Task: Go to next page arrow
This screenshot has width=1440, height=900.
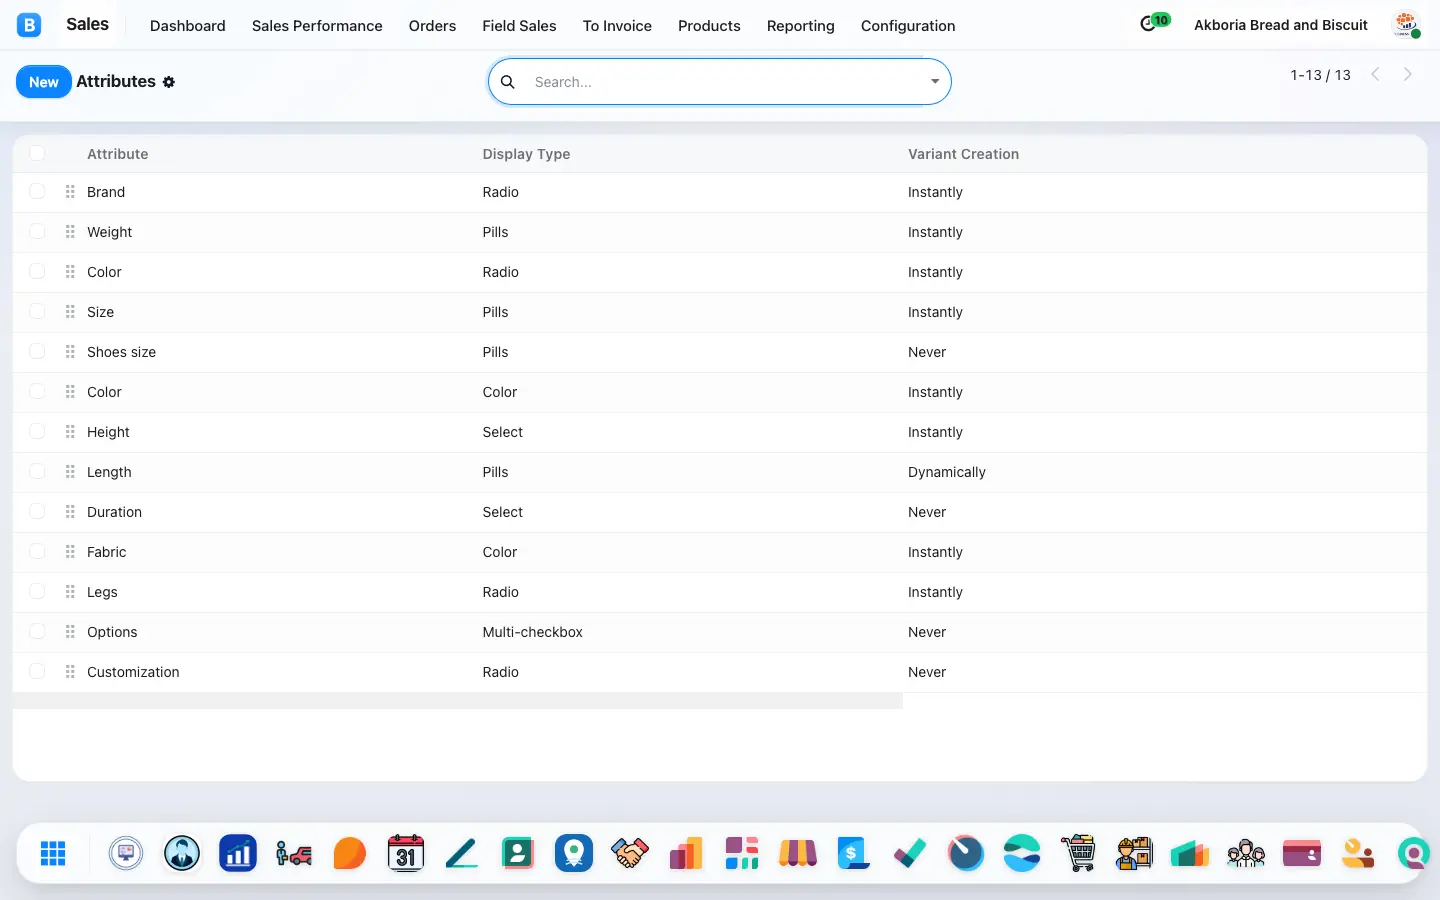Action: [1408, 74]
